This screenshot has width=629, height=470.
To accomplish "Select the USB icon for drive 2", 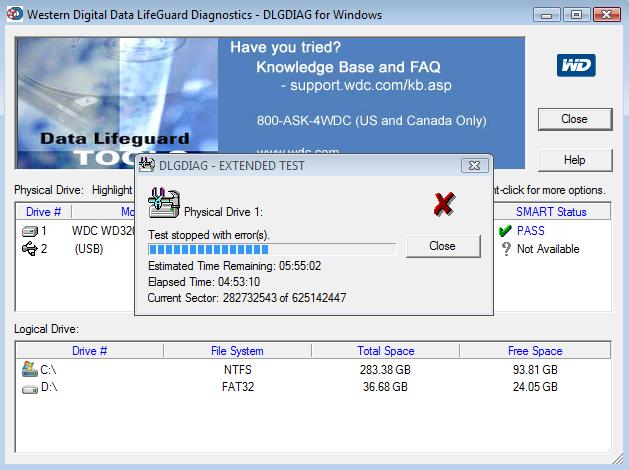I will [x=29, y=249].
